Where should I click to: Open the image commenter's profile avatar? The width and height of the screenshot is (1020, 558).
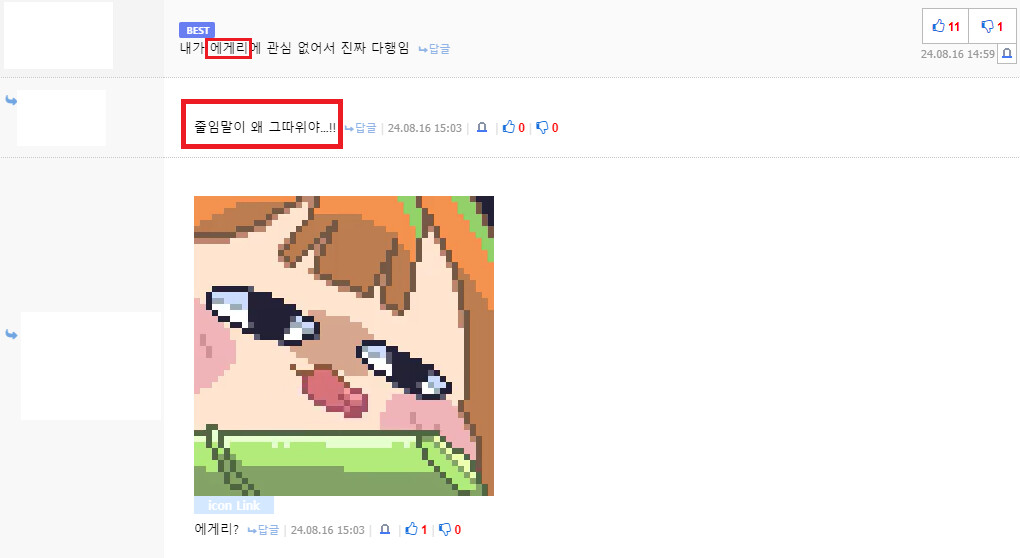91,365
